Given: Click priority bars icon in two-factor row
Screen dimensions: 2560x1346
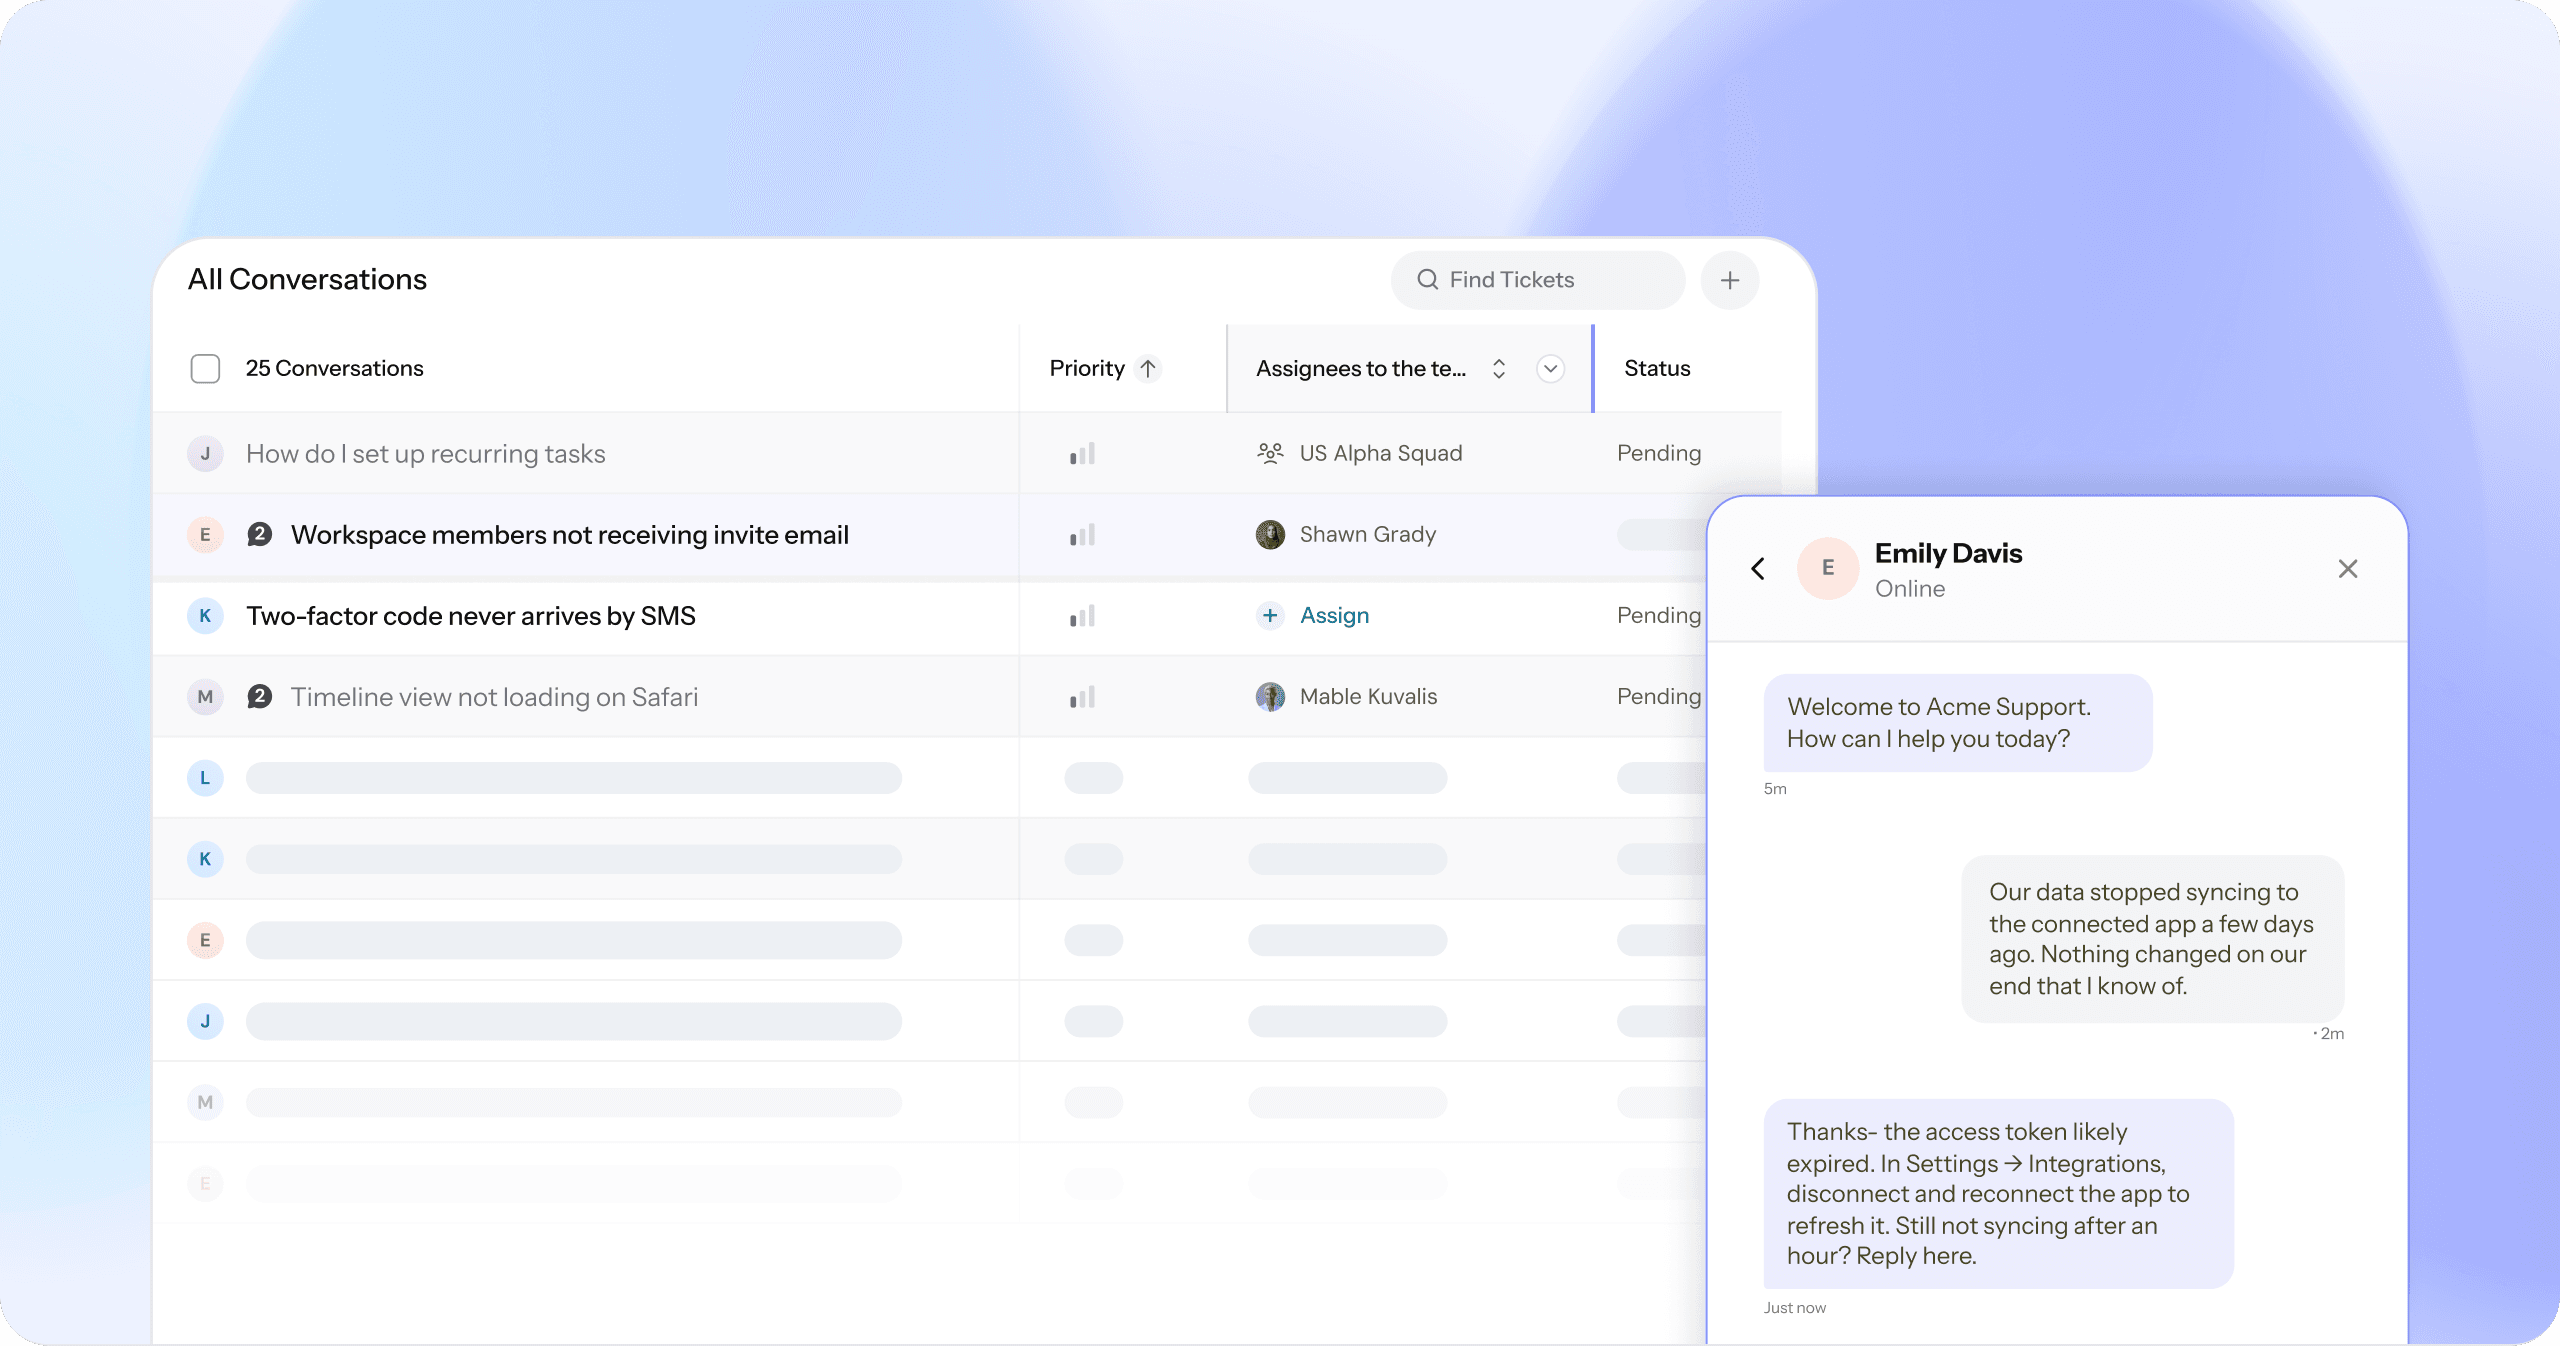Looking at the screenshot, I should (x=1082, y=616).
